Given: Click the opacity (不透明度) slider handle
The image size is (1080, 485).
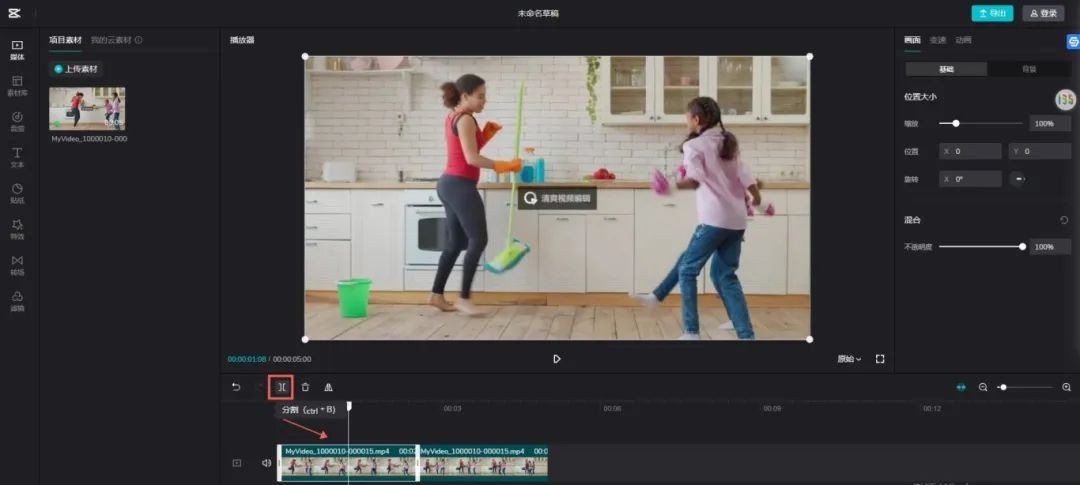Looking at the screenshot, I should point(1022,246).
